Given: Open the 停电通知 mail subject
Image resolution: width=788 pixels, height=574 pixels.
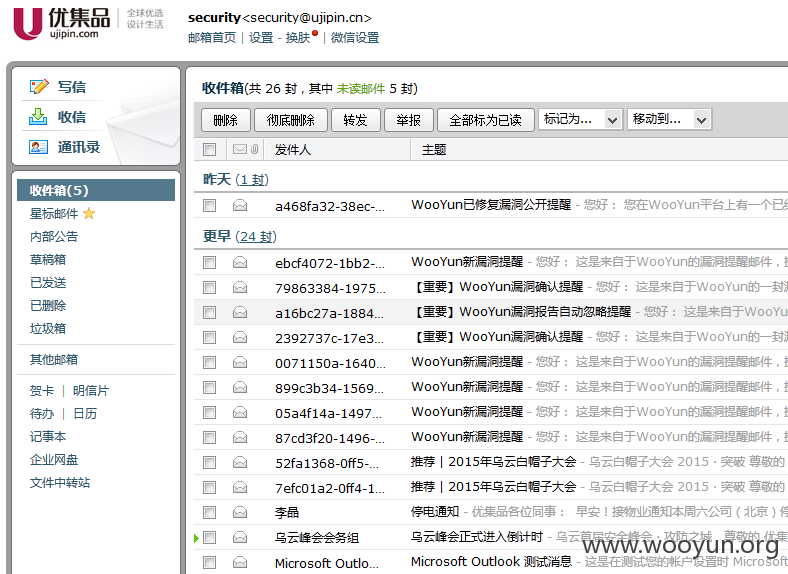Looking at the screenshot, I should click(x=435, y=512).
